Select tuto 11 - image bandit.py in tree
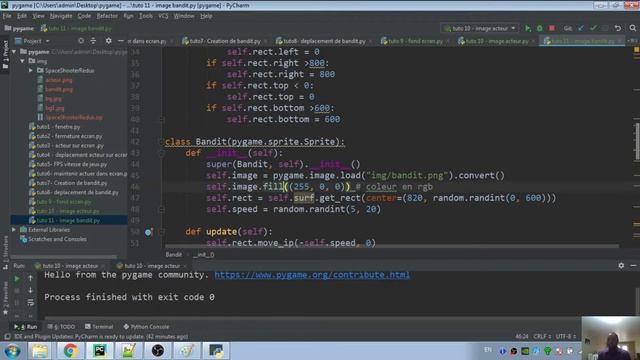 [68, 220]
